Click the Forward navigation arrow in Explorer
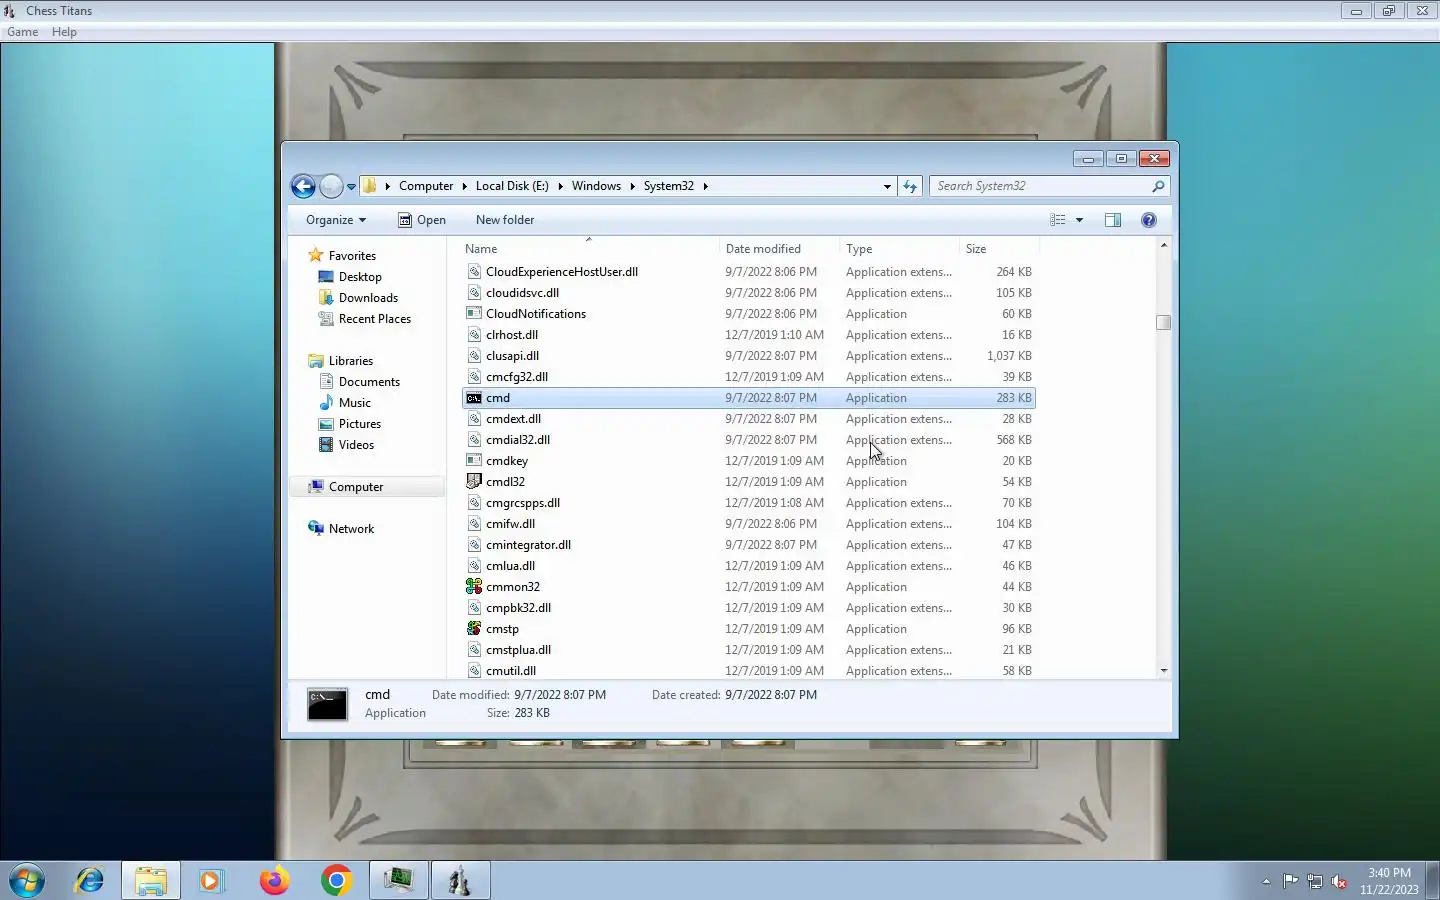The height and width of the screenshot is (900, 1440). point(331,186)
